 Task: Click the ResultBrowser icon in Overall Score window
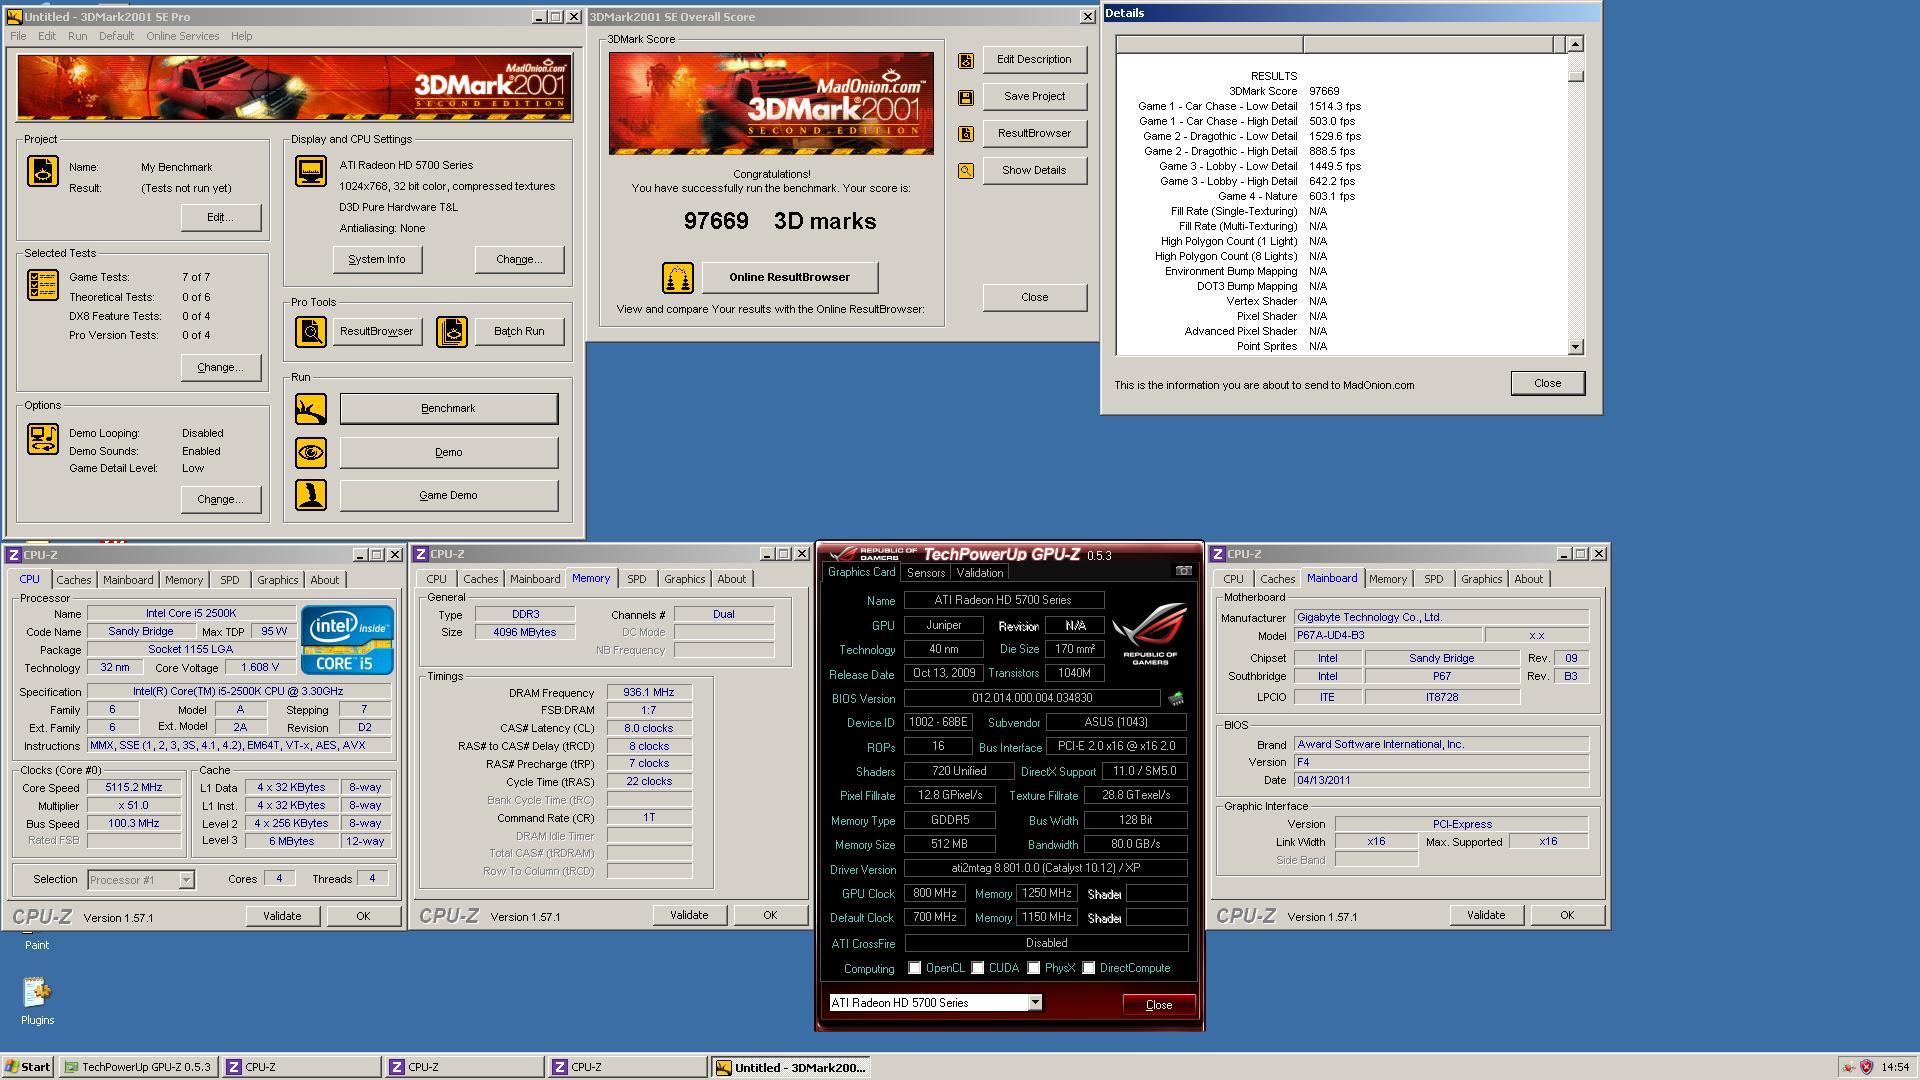[965, 133]
